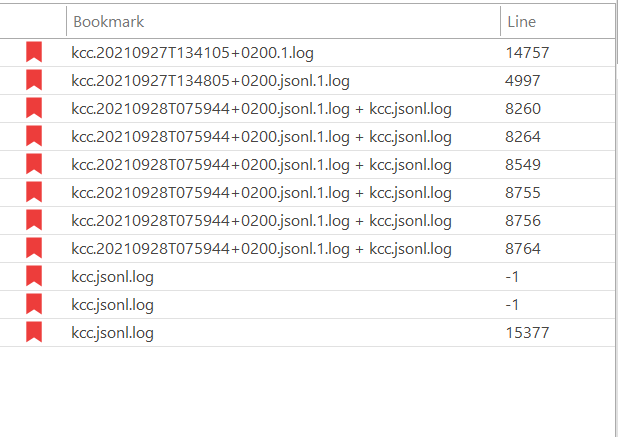Screen dimensions: 618x437
Task: Click line number 8260 cell
Action: coord(523,109)
